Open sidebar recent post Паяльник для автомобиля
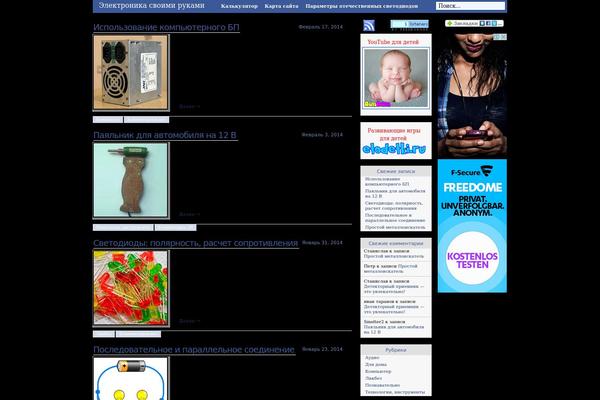600x400 pixels. coord(395,193)
